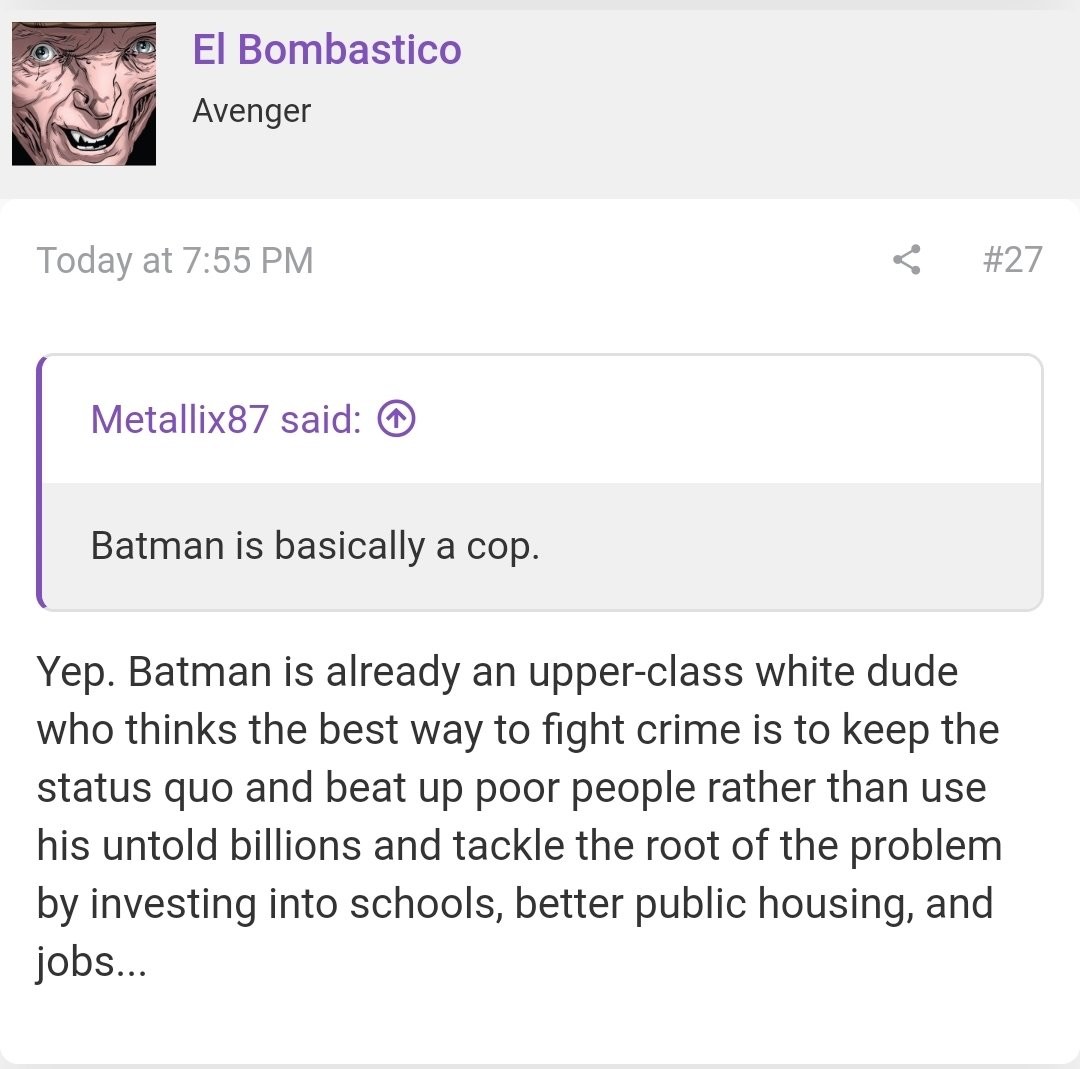Click the share icon on post #27

(906, 260)
